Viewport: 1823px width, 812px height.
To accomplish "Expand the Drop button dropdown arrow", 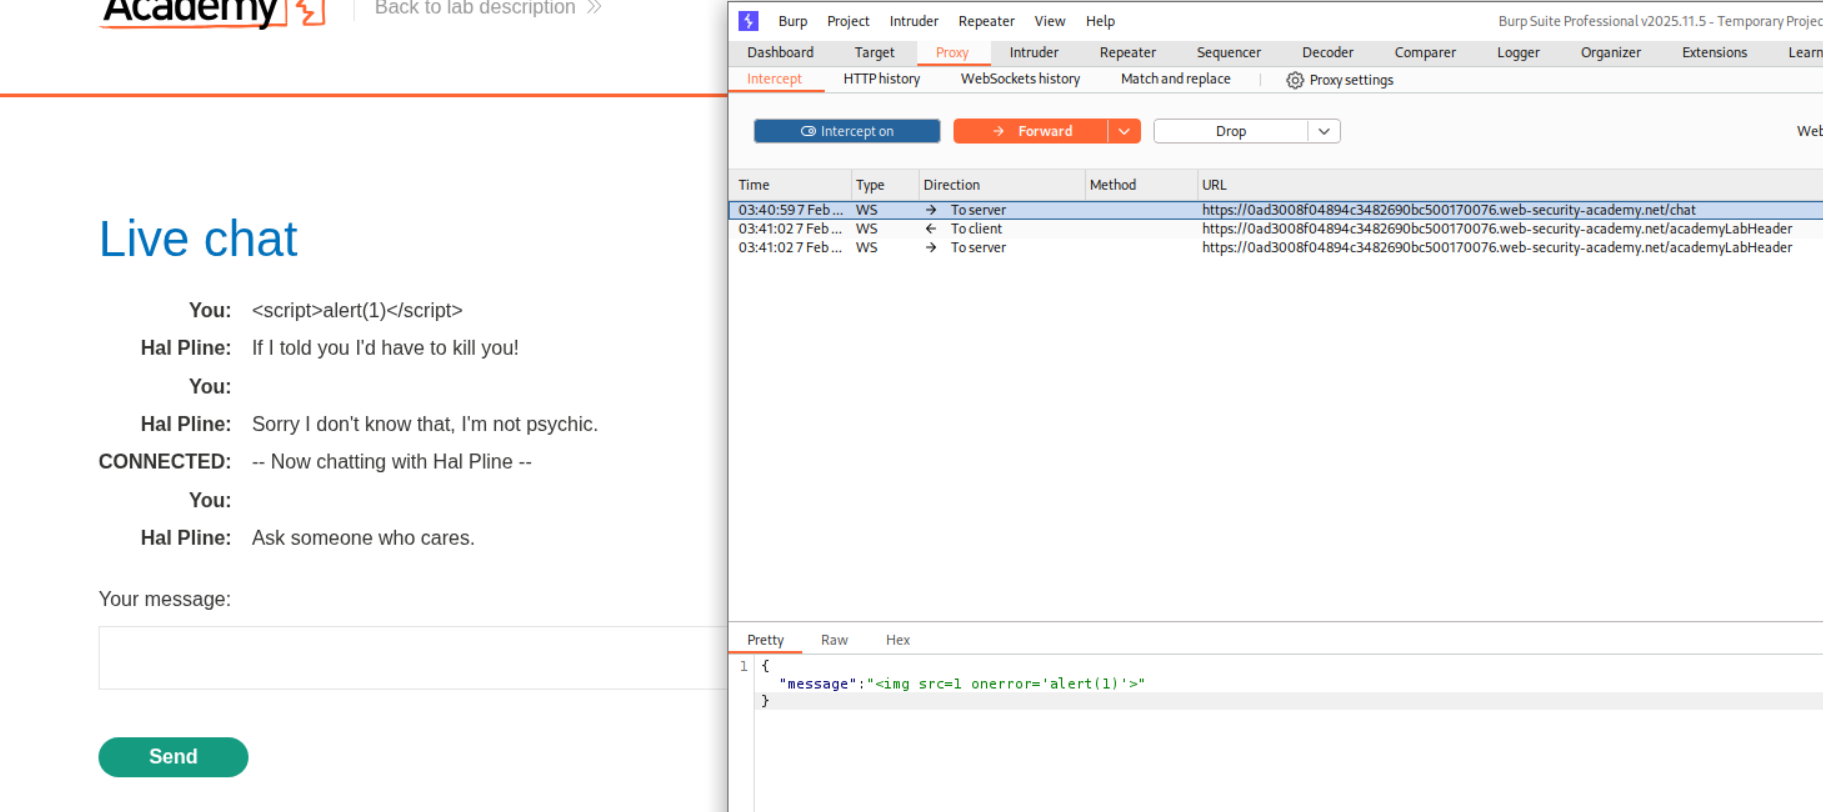I will pos(1324,131).
